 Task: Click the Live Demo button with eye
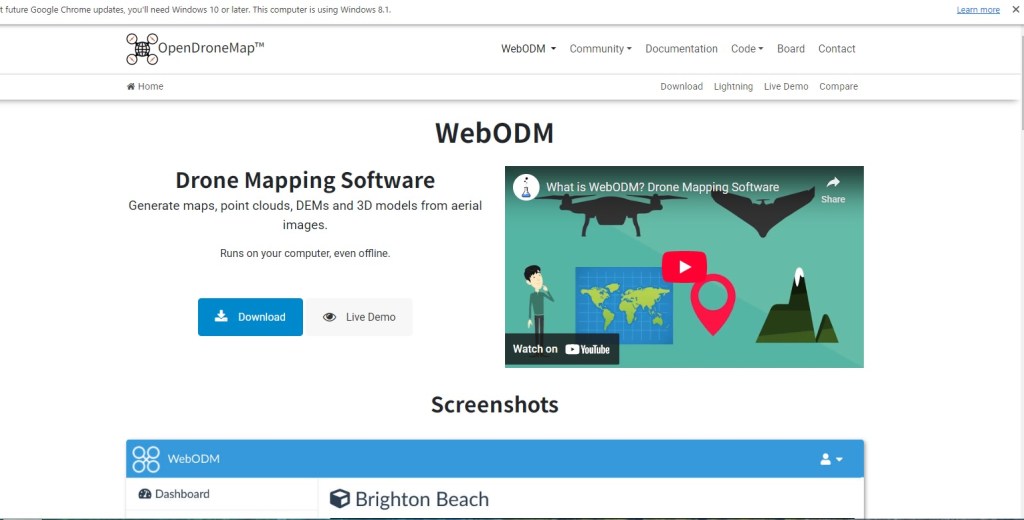[x=359, y=317]
